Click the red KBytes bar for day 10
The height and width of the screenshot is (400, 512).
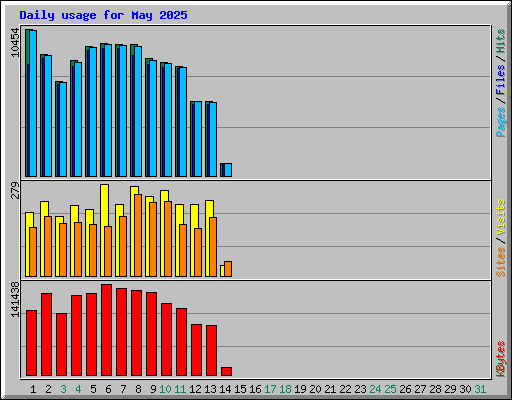tap(166, 340)
